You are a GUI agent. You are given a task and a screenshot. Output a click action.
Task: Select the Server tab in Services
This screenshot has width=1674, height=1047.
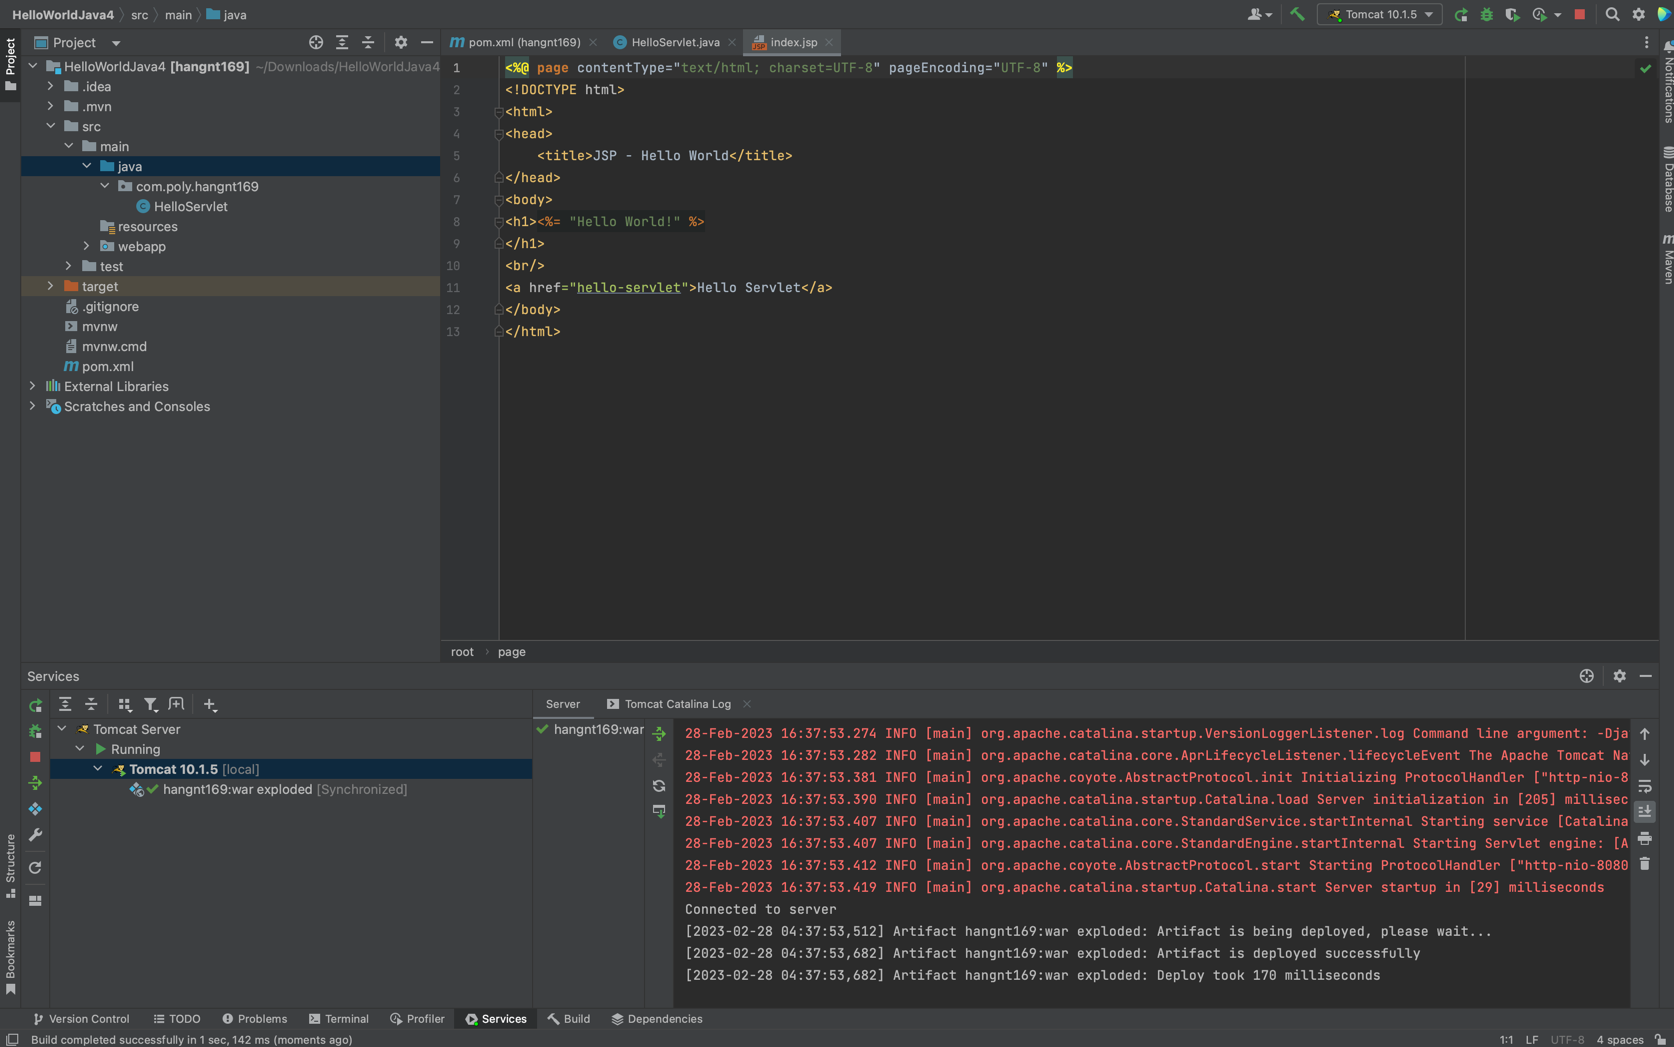[x=563, y=704]
